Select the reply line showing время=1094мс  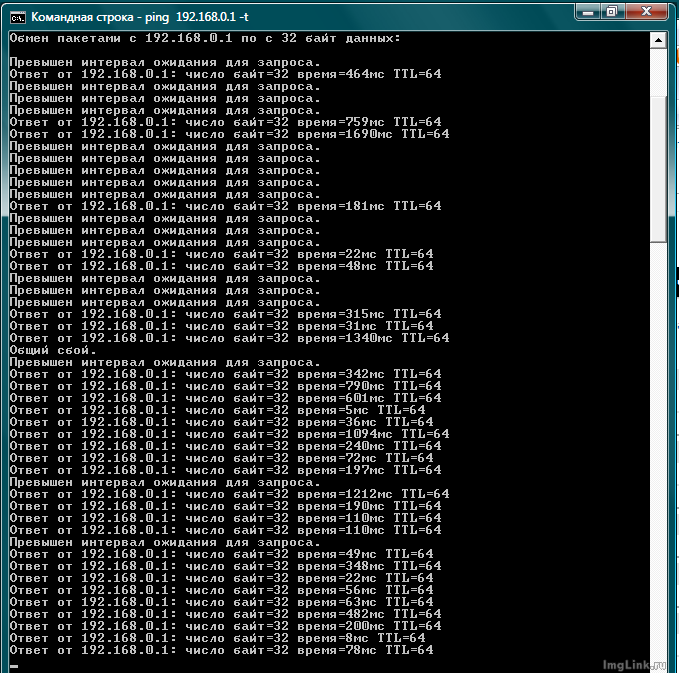[230, 434]
